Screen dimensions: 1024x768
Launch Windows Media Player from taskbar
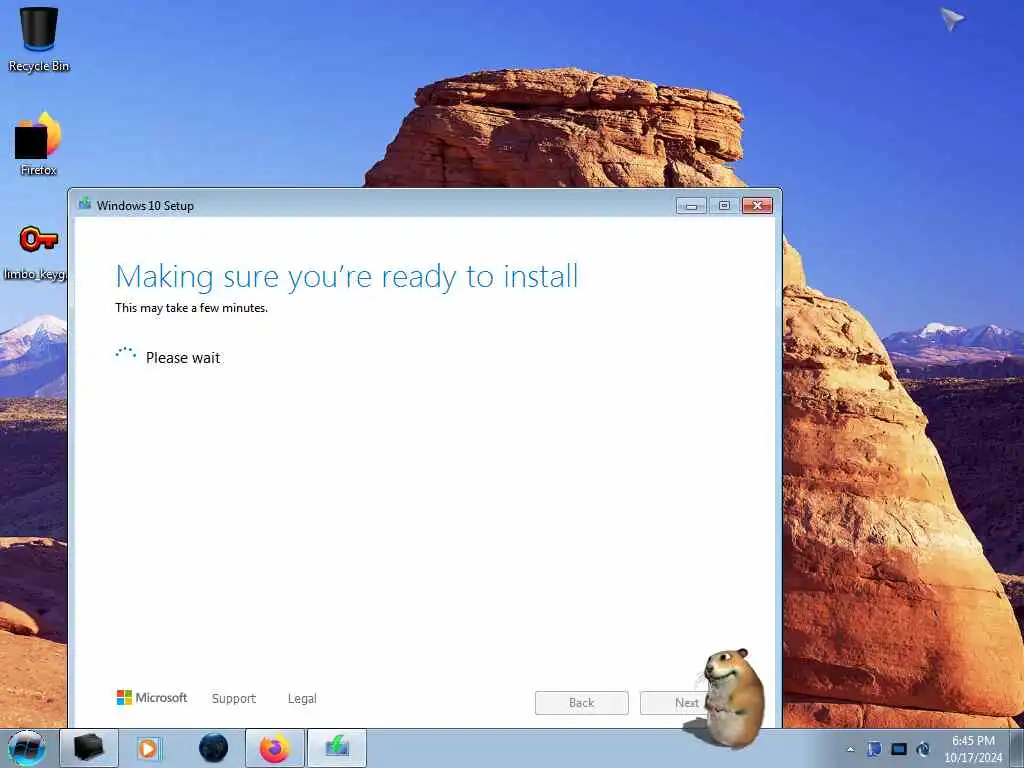tap(148, 748)
